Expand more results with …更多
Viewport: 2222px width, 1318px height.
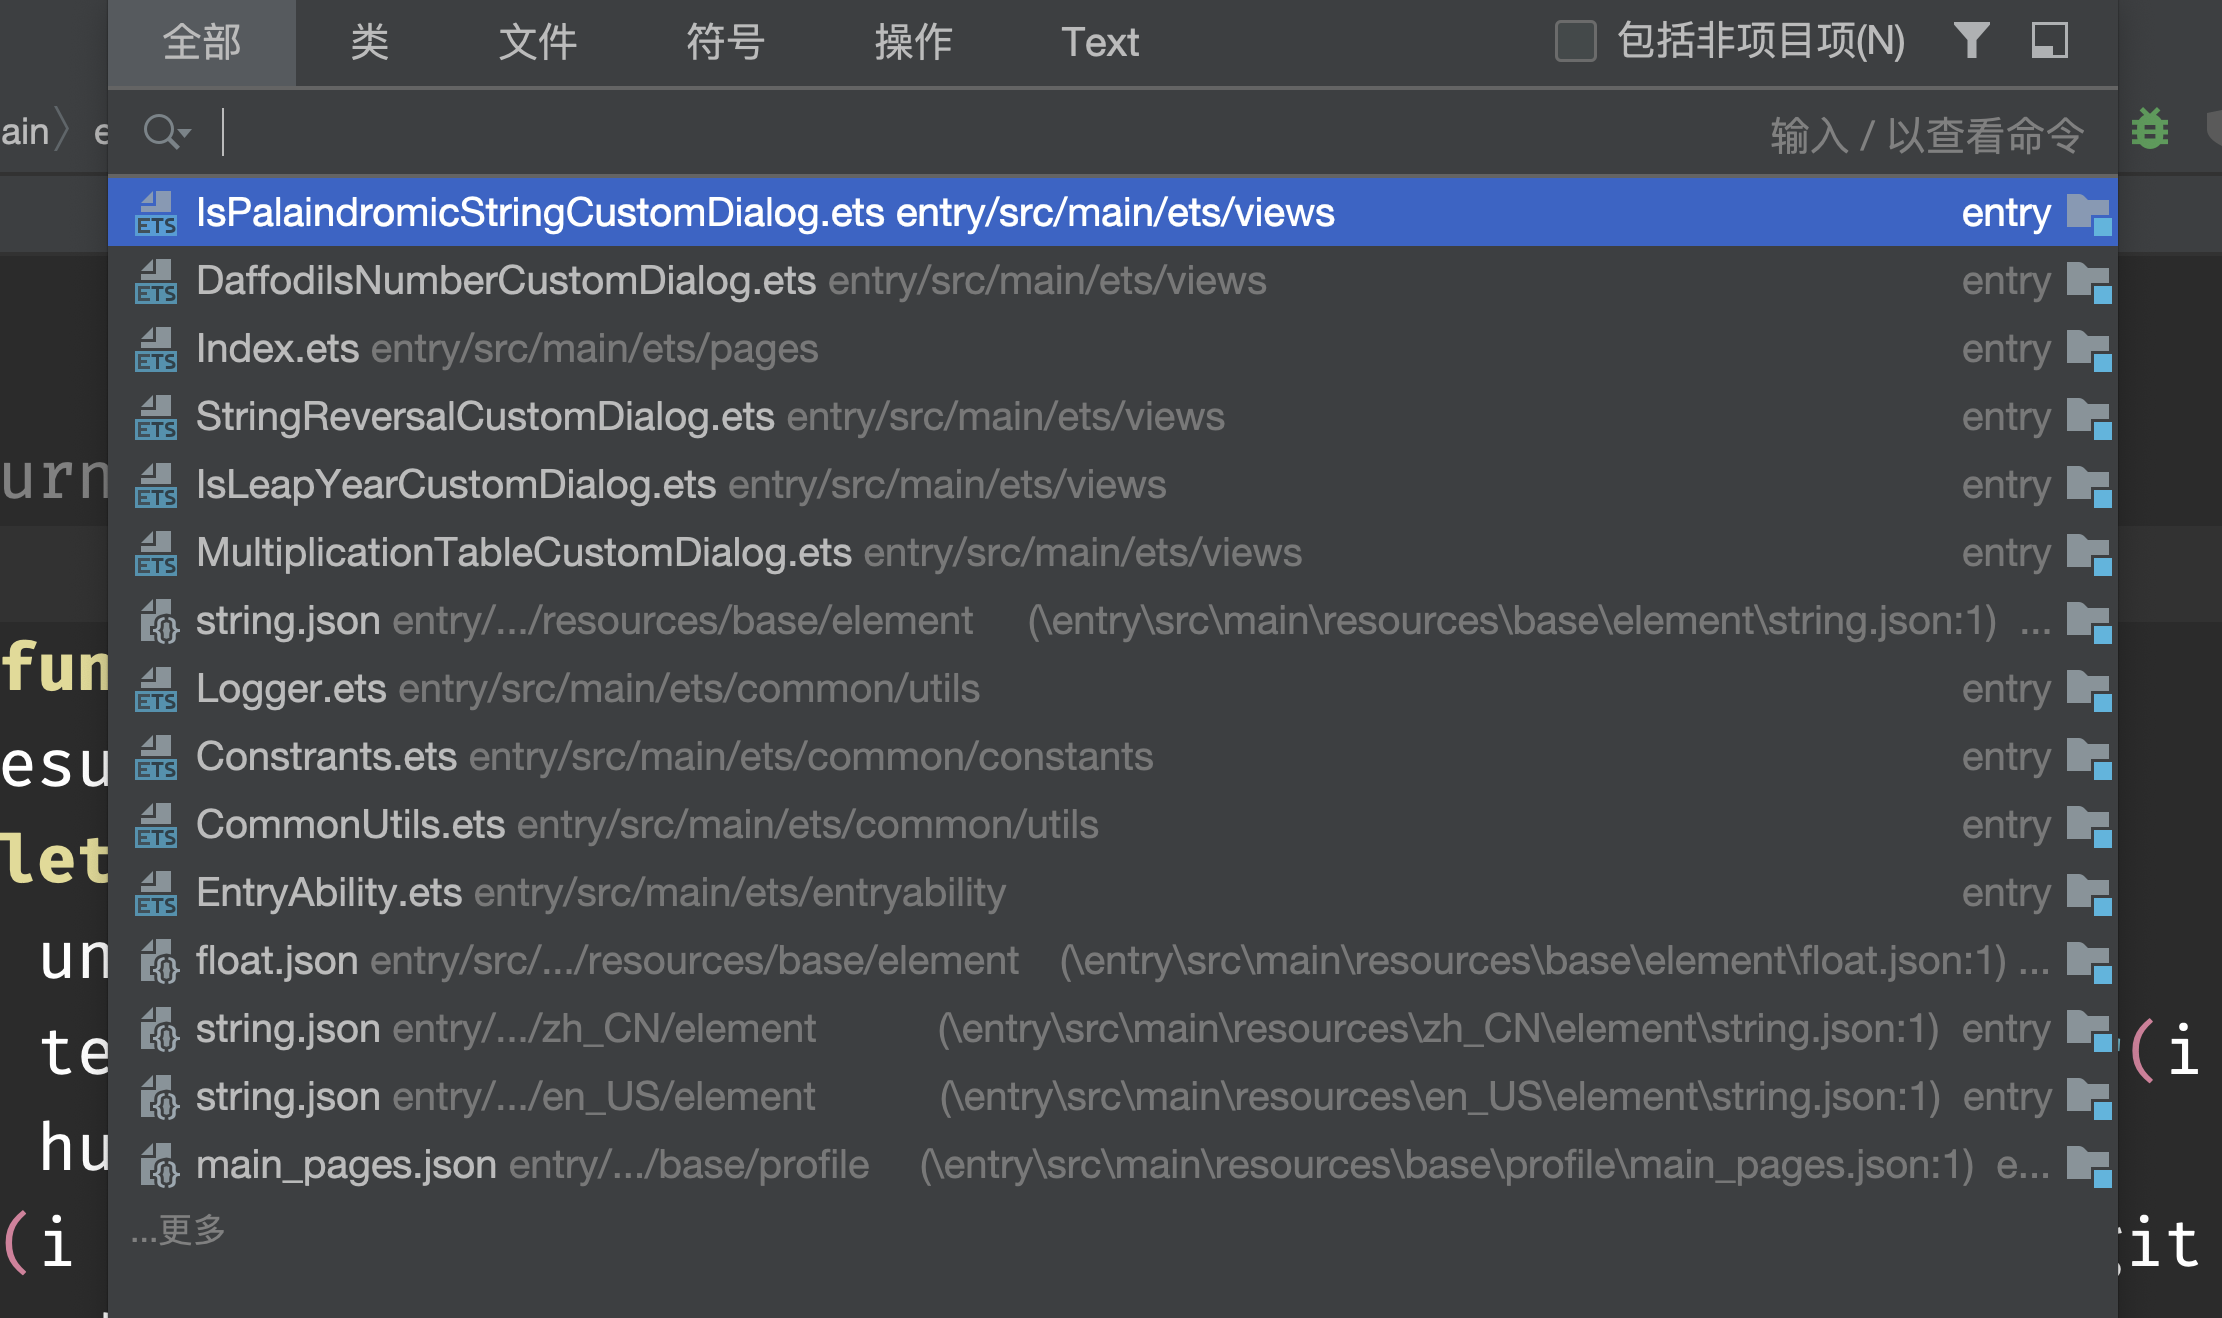click(x=178, y=1230)
